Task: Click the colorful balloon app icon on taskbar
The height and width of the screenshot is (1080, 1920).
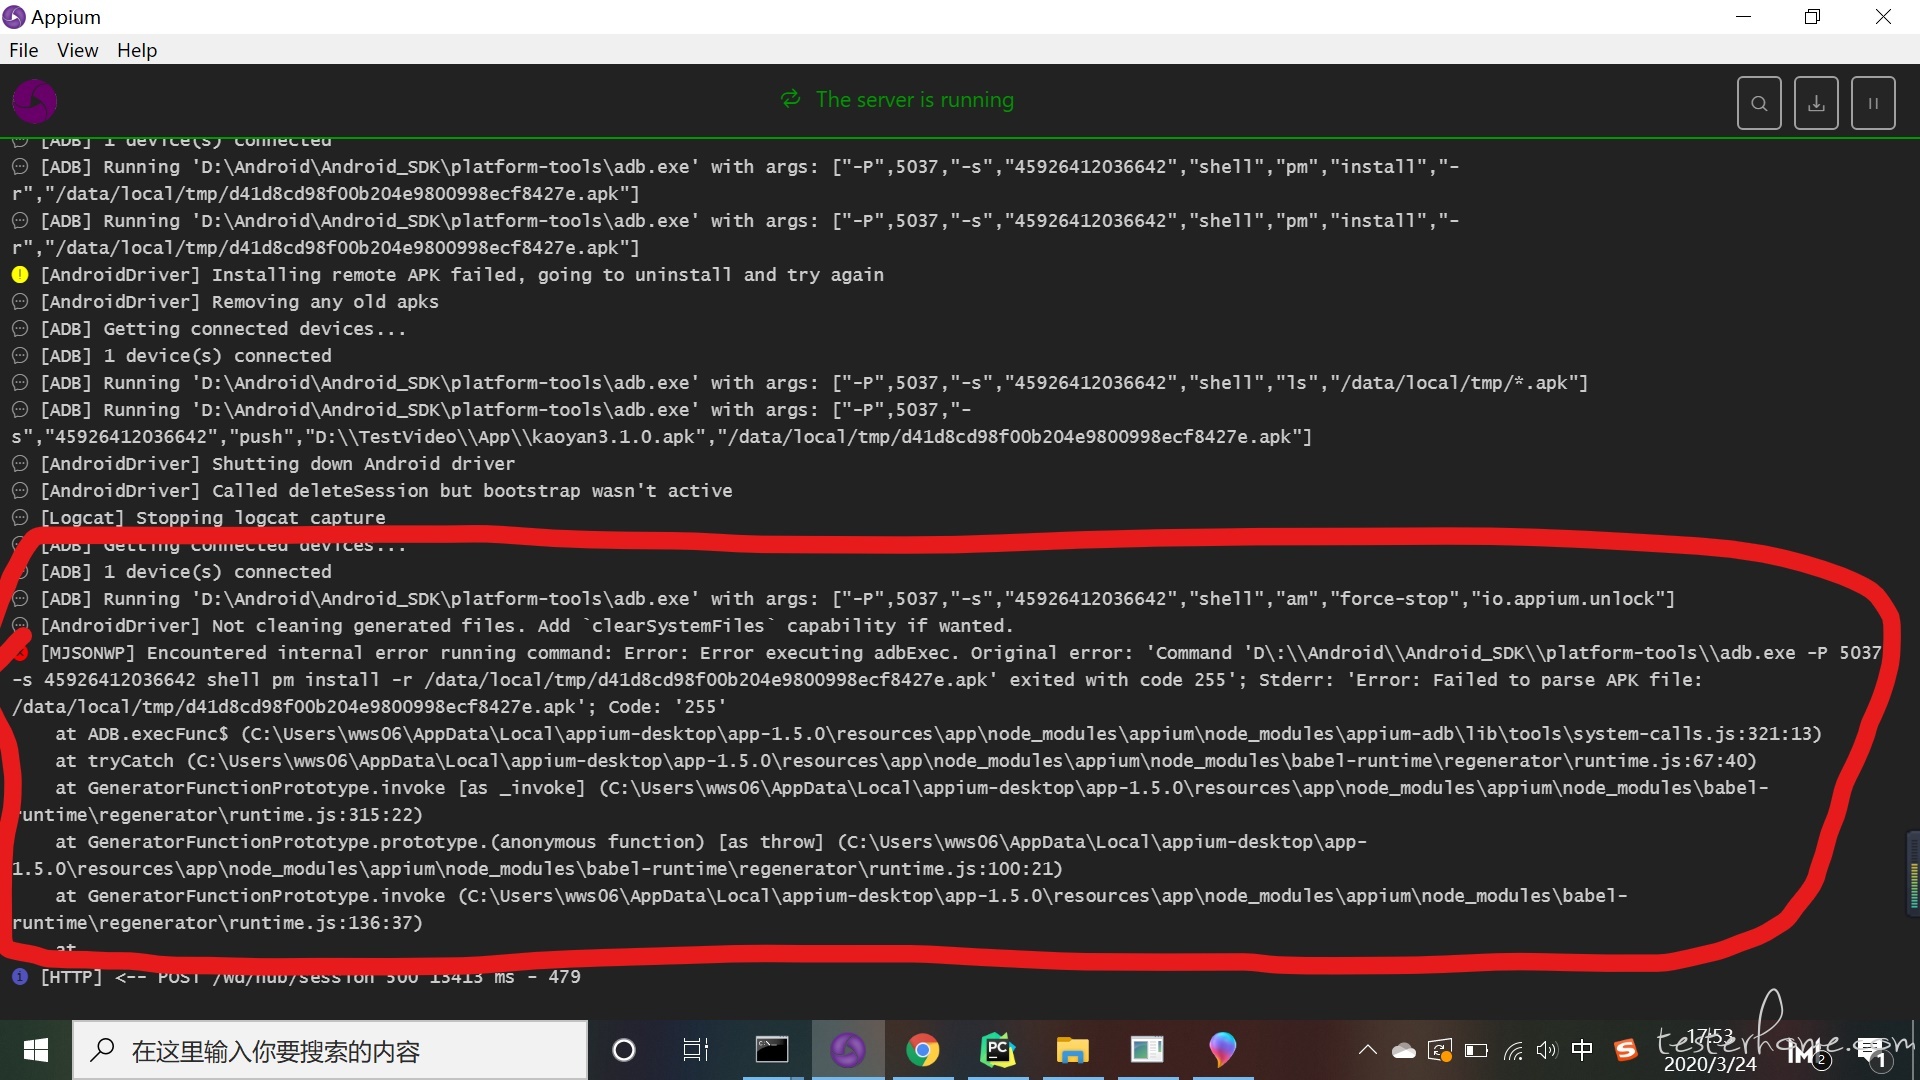Action: tap(1222, 1050)
